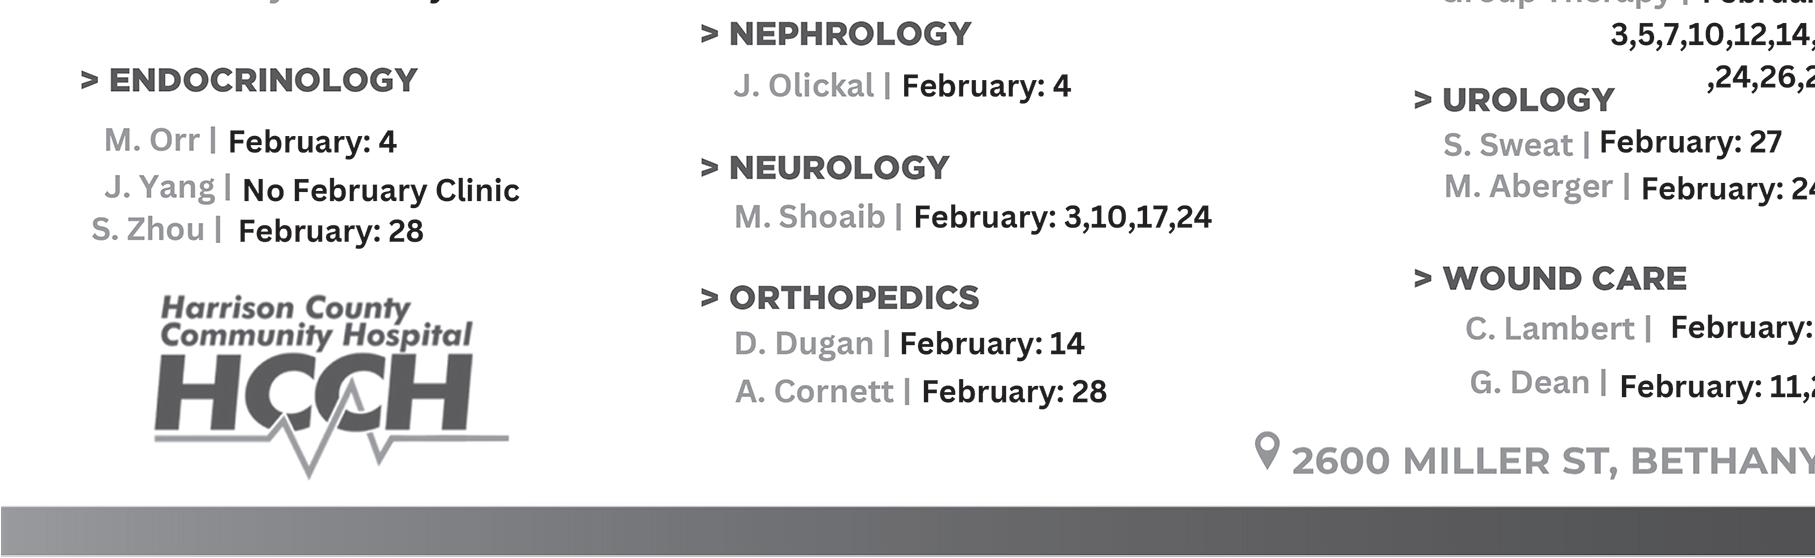
Task: Select the WOUND CARE heading
Action: pos(1550,278)
